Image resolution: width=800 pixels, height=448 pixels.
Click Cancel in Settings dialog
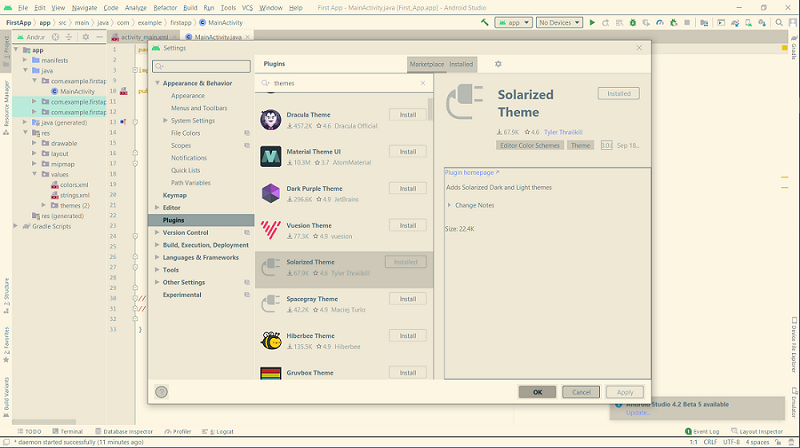pos(581,392)
